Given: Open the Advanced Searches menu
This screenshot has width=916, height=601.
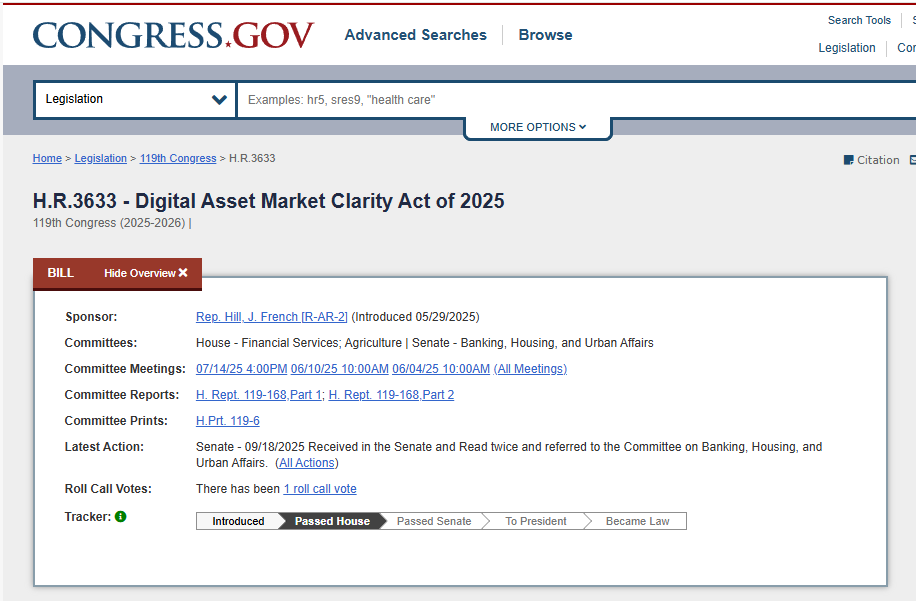Looking at the screenshot, I should [415, 35].
